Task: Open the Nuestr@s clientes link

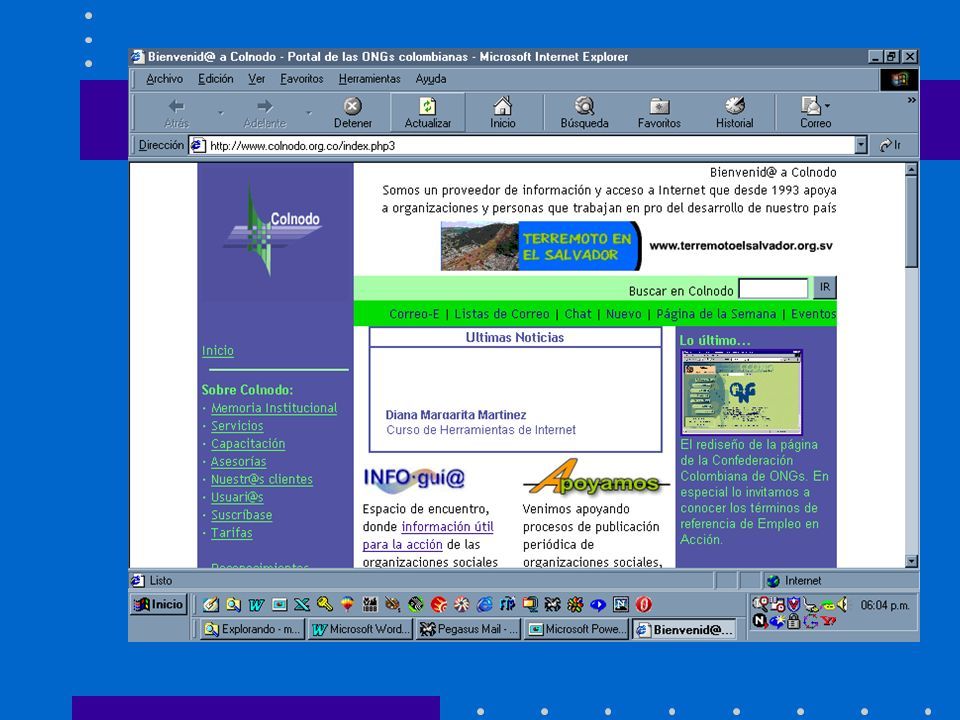Action: click(261, 479)
